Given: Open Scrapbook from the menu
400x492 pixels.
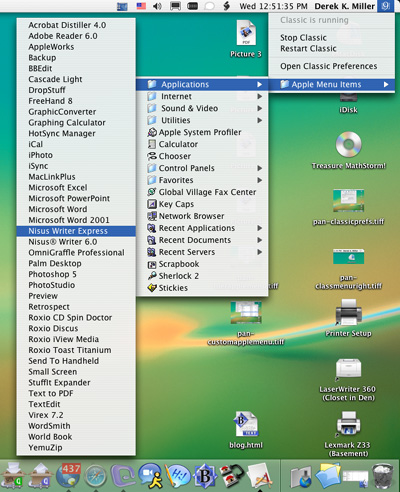Looking at the screenshot, I should tap(202, 264).
